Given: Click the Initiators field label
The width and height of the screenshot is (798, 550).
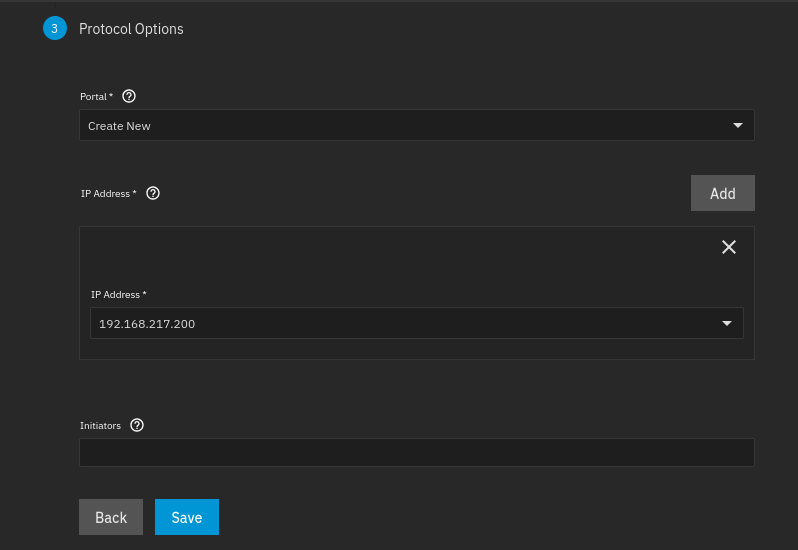Looking at the screenshot, I should (100, 425).
